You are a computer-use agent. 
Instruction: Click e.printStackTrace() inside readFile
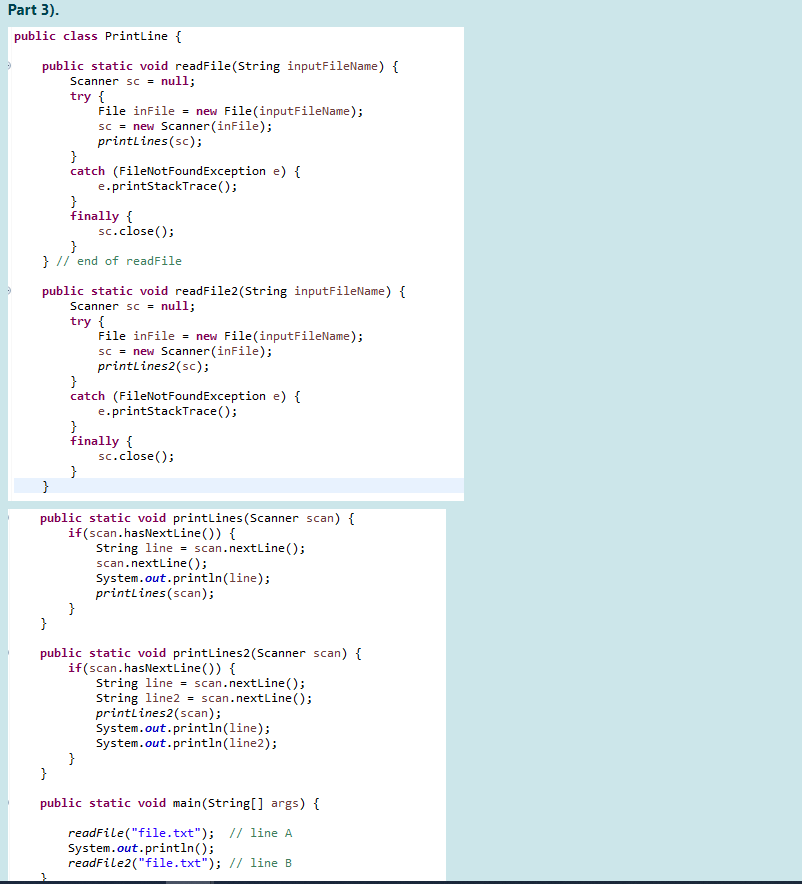tap(168, 186)
